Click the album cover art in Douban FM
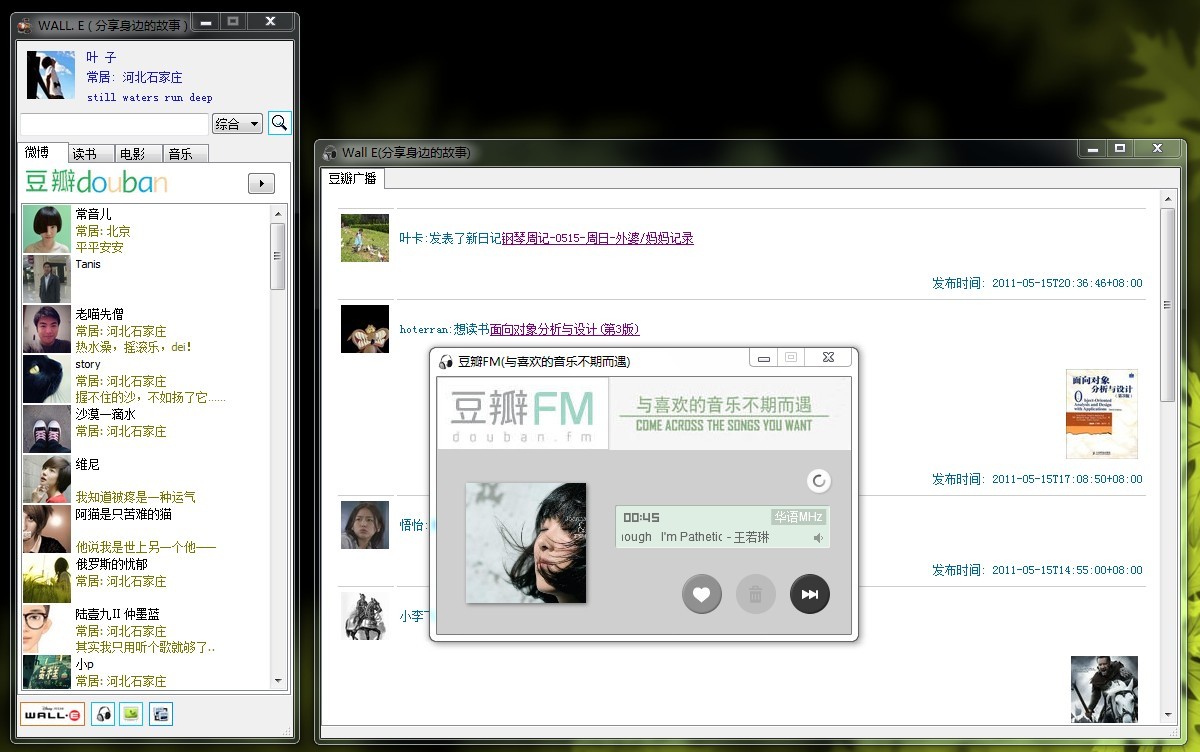 [526, 543]
